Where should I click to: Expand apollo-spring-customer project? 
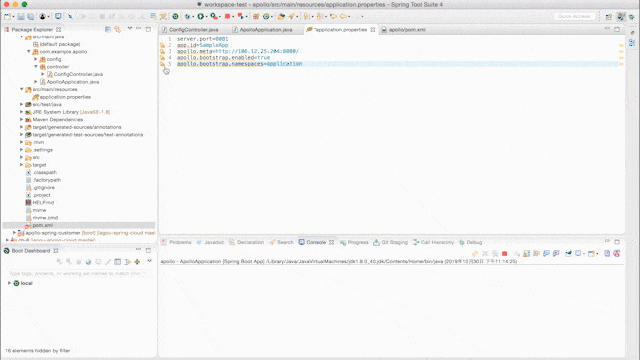click(x=15, y=233)
